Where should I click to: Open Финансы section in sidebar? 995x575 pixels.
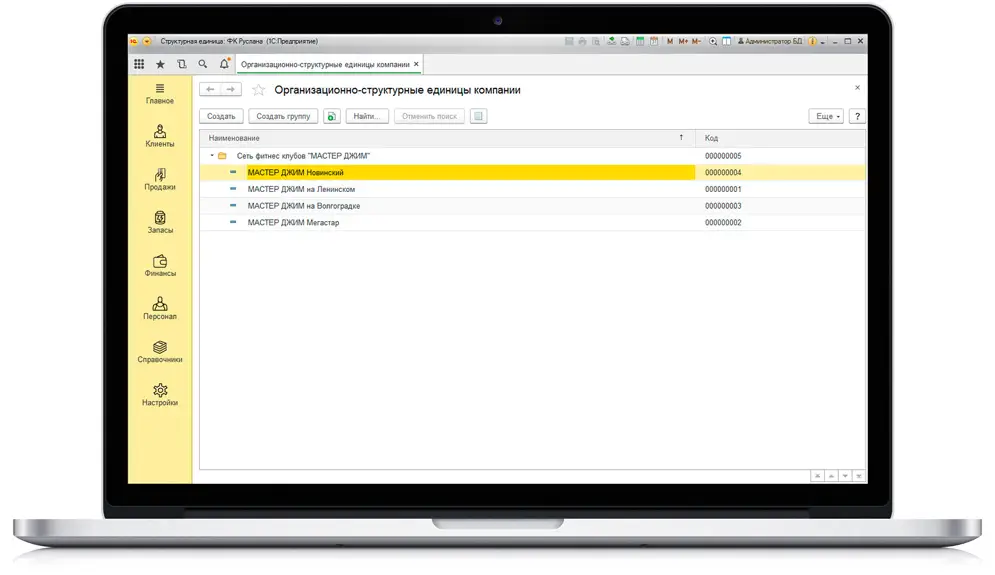click(160, 266)
